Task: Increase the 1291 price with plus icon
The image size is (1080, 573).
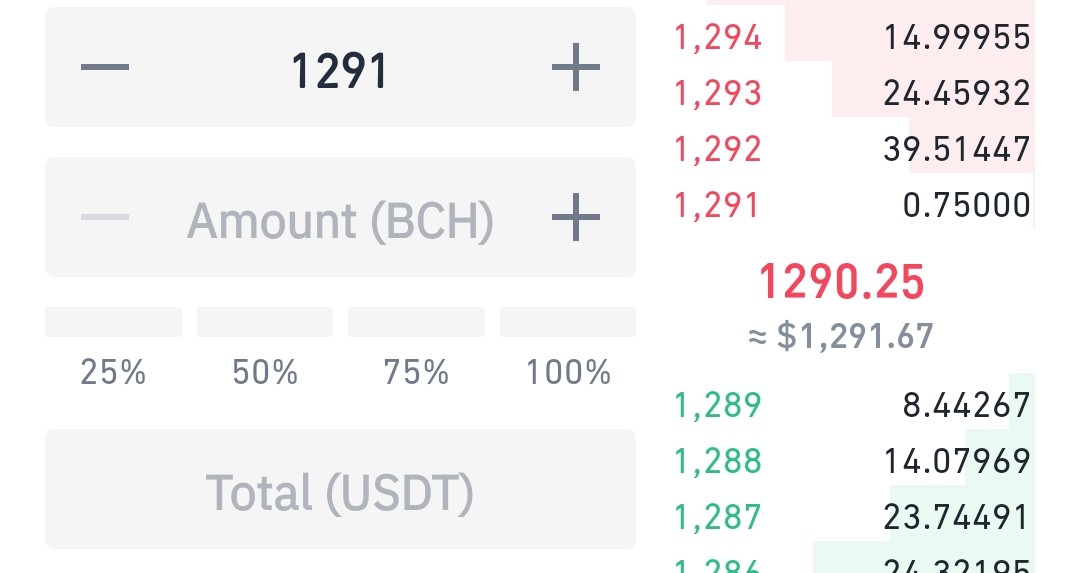Action: coord(576,67)
